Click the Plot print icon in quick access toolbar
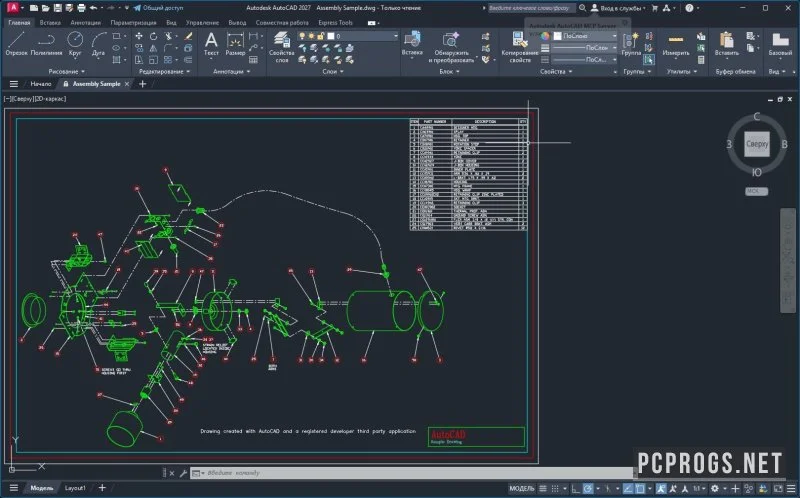 [x=81, y=8]
